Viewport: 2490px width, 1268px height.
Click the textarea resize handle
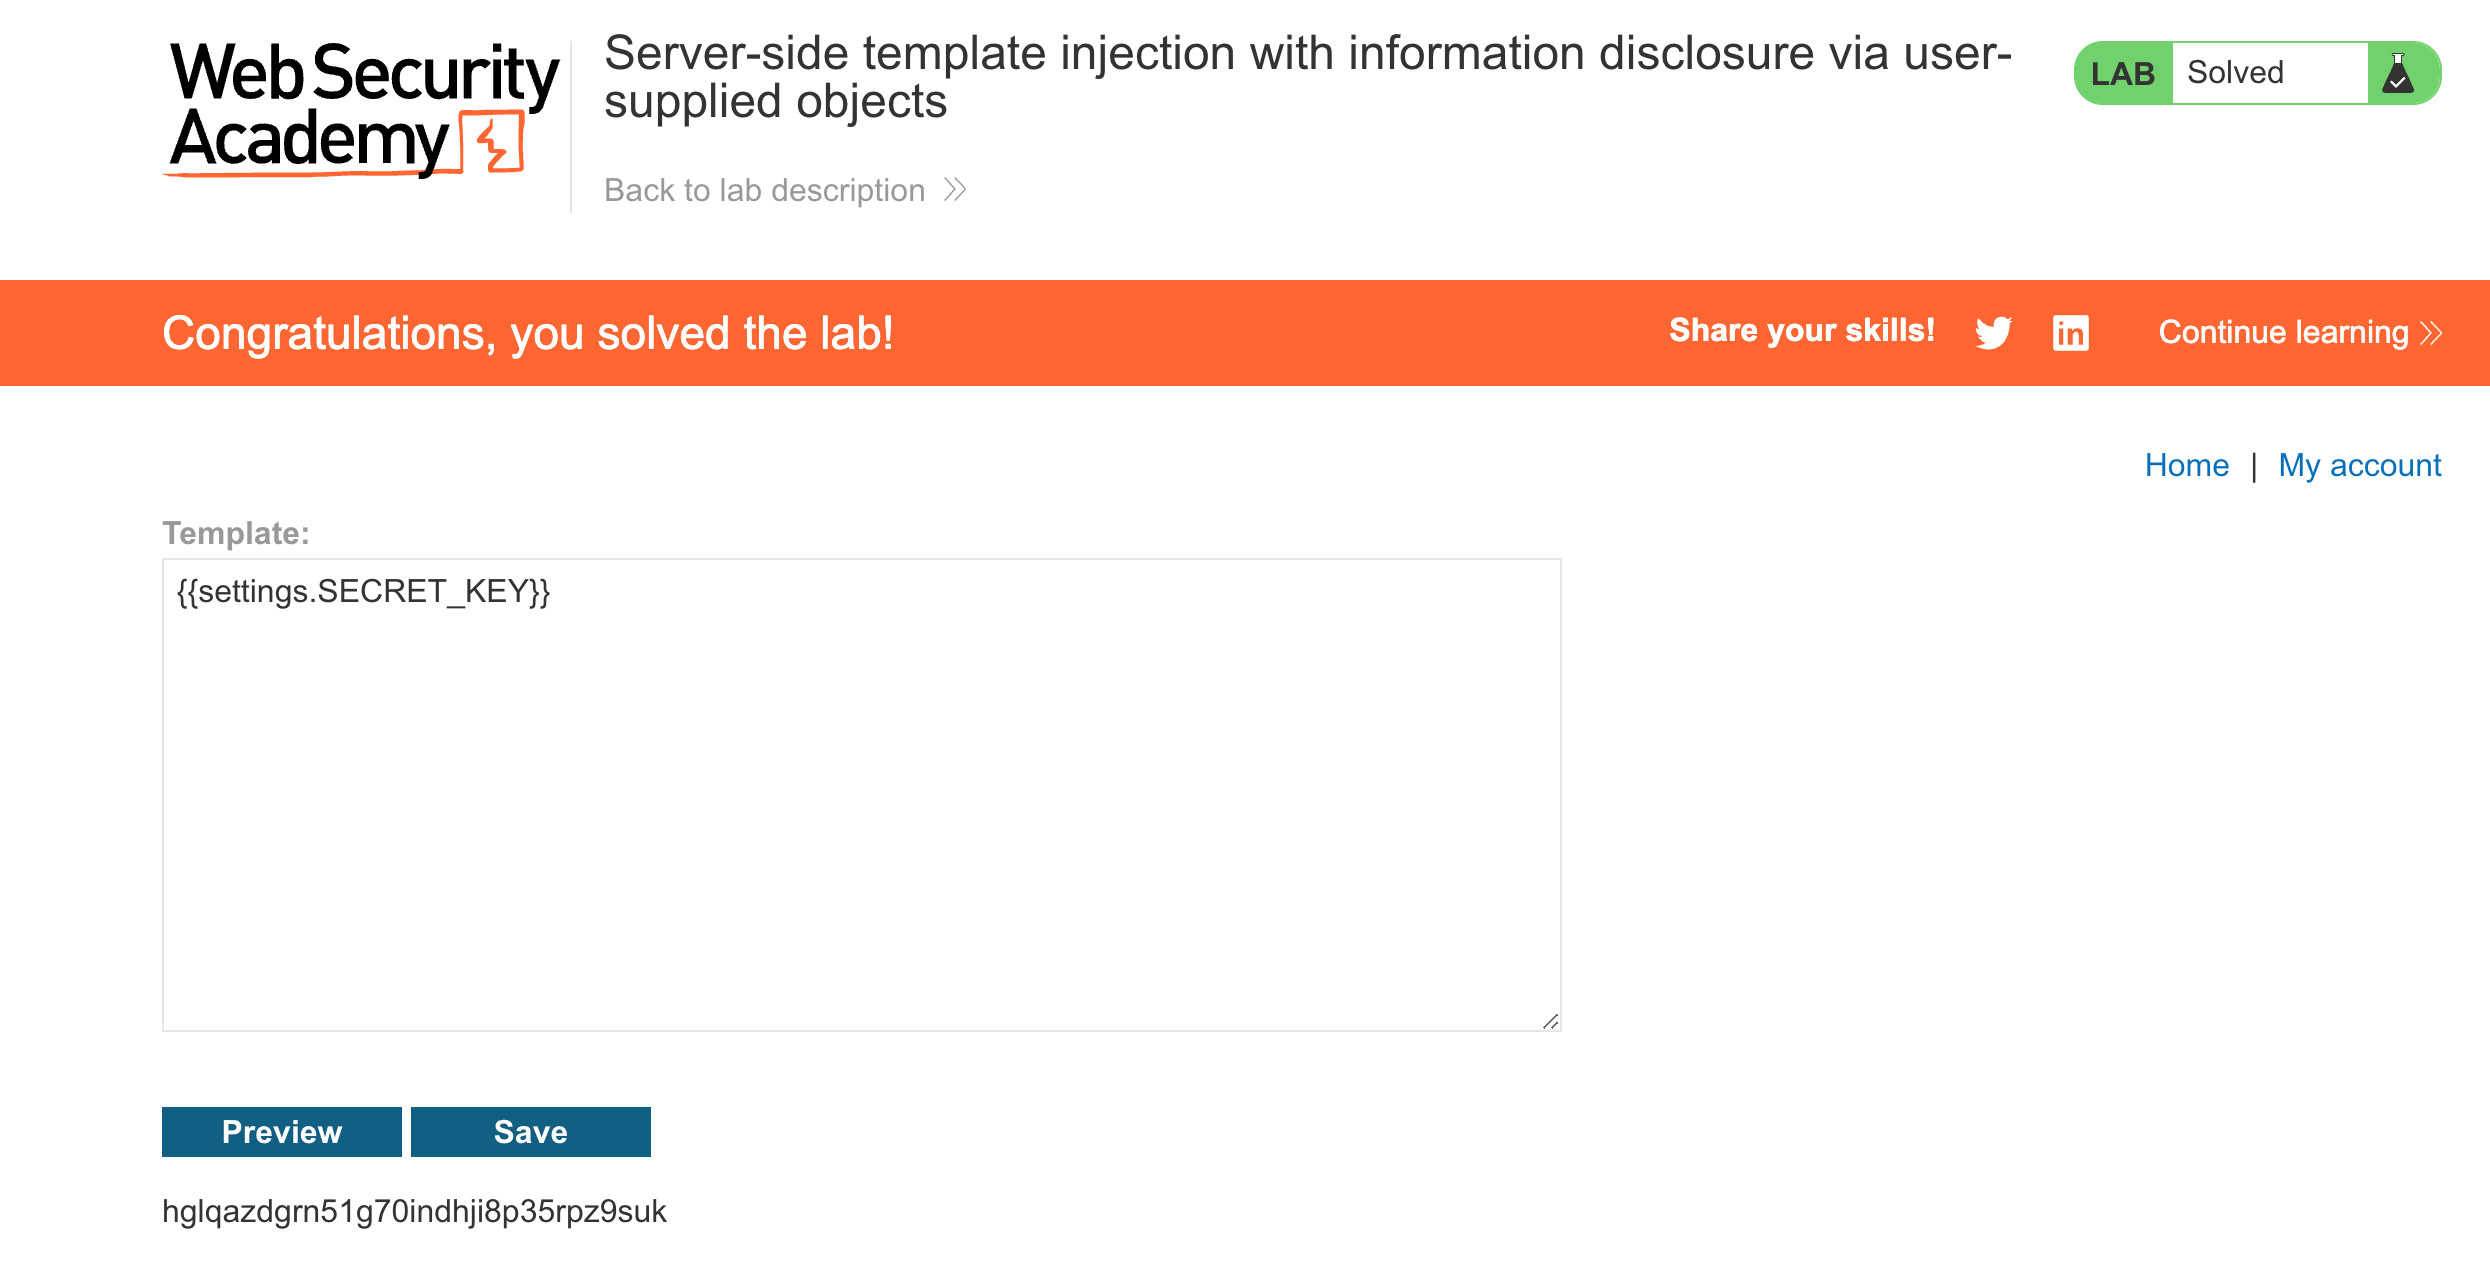[1550, 1021]
